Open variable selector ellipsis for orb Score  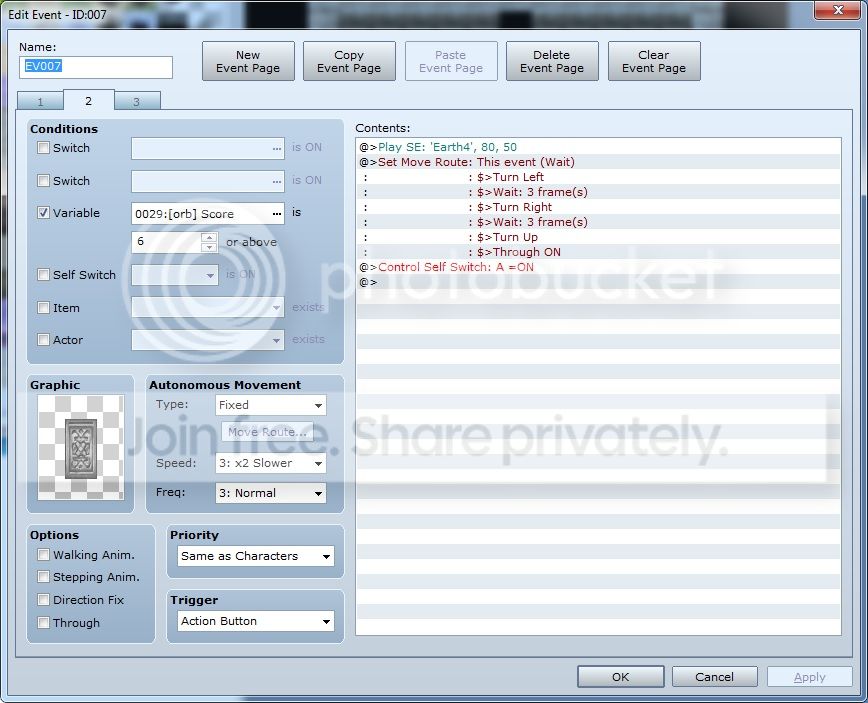point(277,214)
